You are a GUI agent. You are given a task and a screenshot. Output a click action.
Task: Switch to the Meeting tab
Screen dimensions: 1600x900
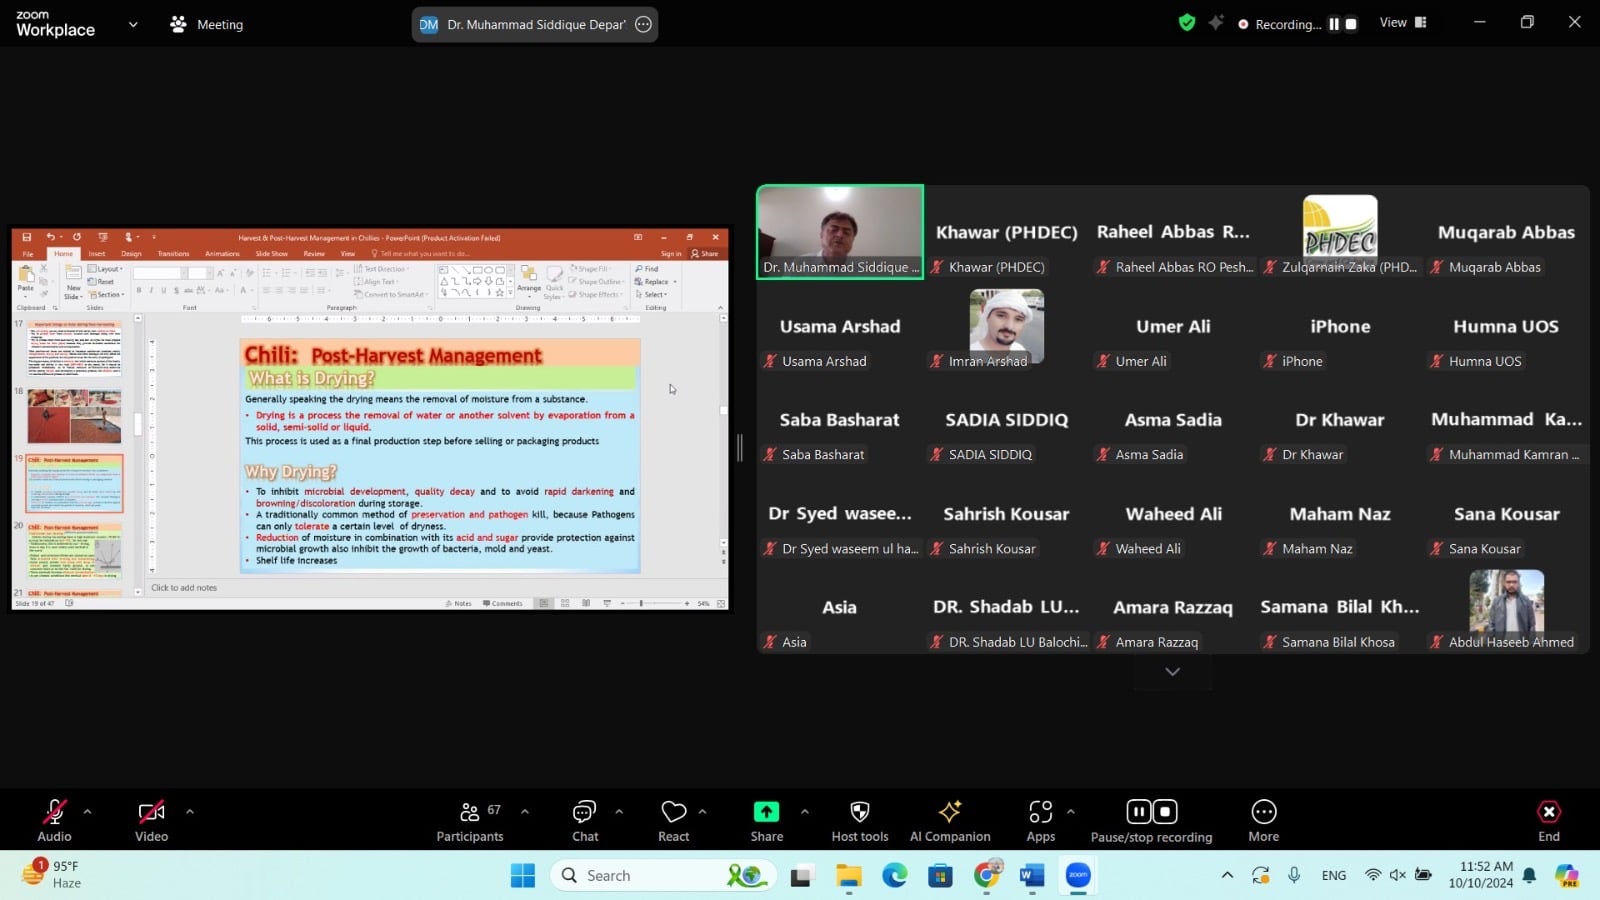pos(207,25)
